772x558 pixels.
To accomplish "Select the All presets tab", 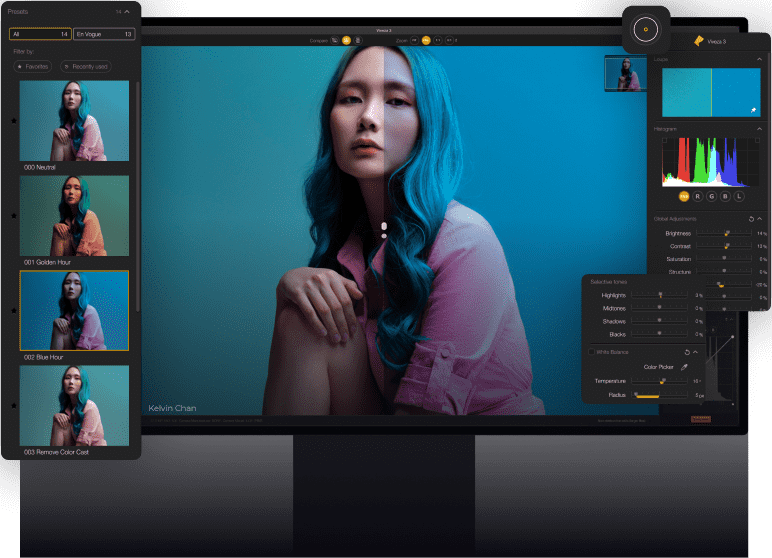I will (41, 34).
